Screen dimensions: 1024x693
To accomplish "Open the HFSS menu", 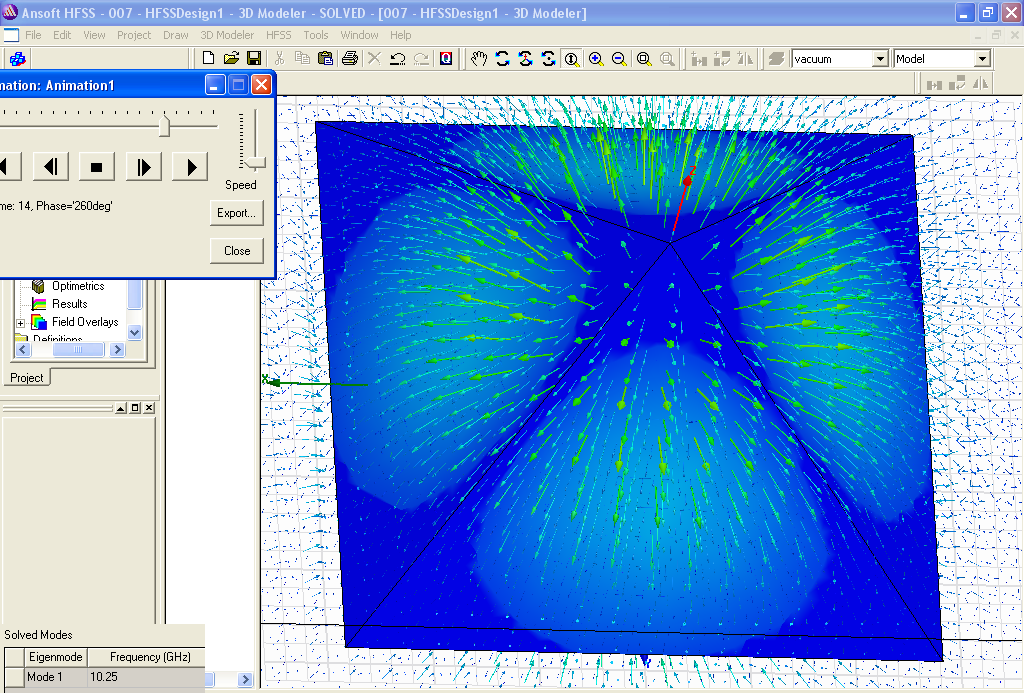I will coord(279,35).
